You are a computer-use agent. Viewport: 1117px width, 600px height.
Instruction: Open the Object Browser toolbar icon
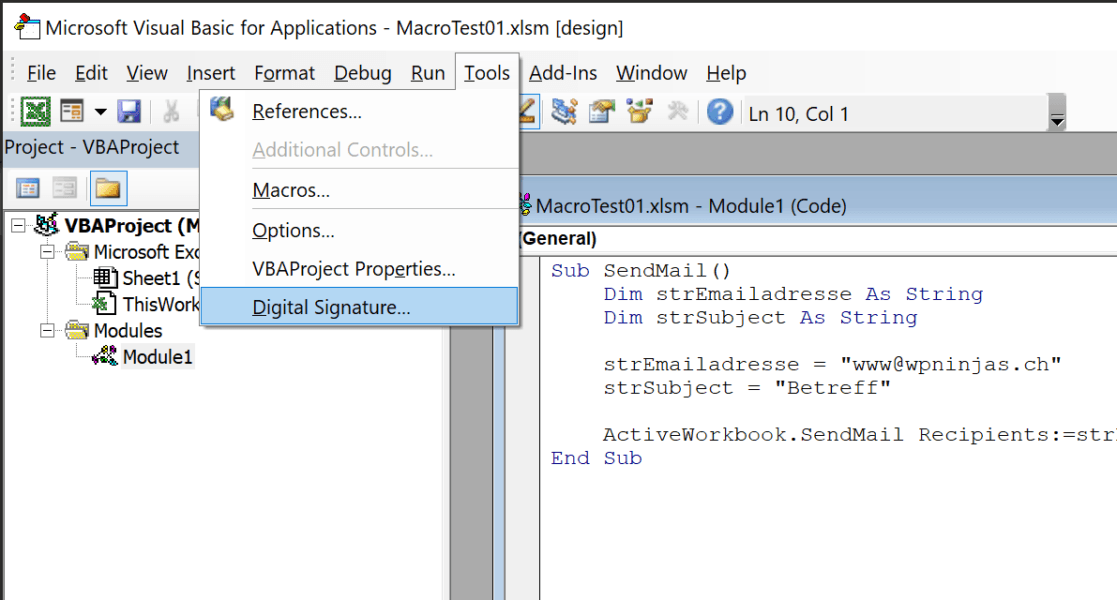[640, 112]
